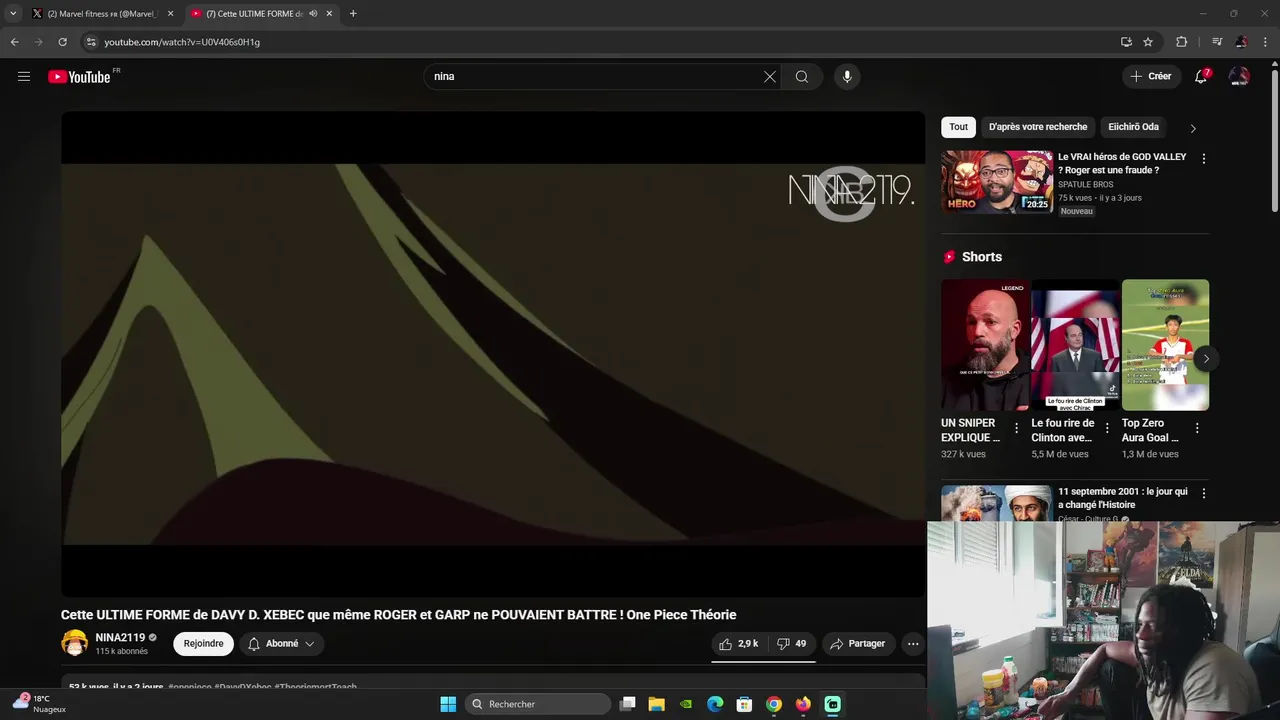This screenshot has width=1280, height=720.
Task: Go back in browser history
Action: point(14,42)
